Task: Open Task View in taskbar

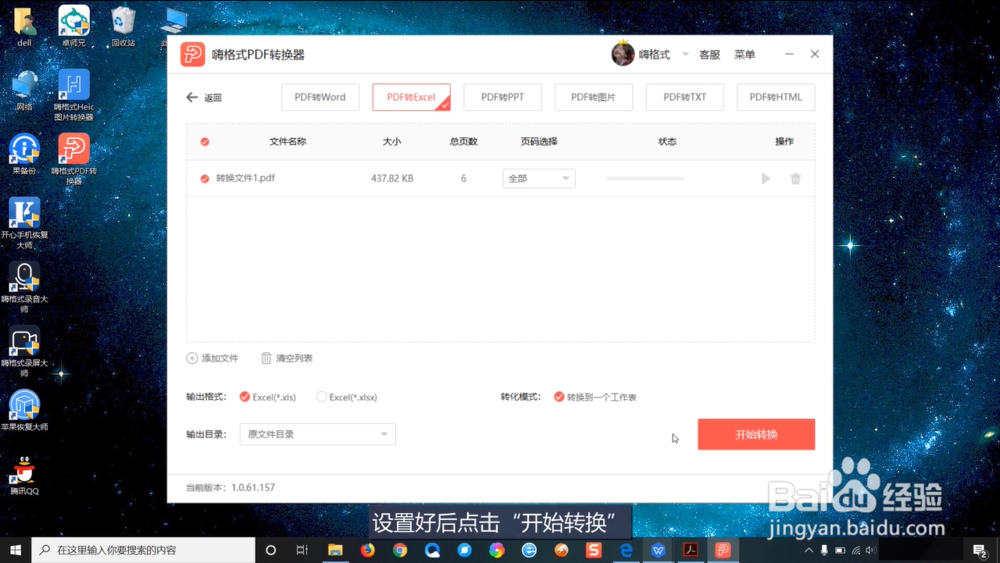Action: pos(302,550)
